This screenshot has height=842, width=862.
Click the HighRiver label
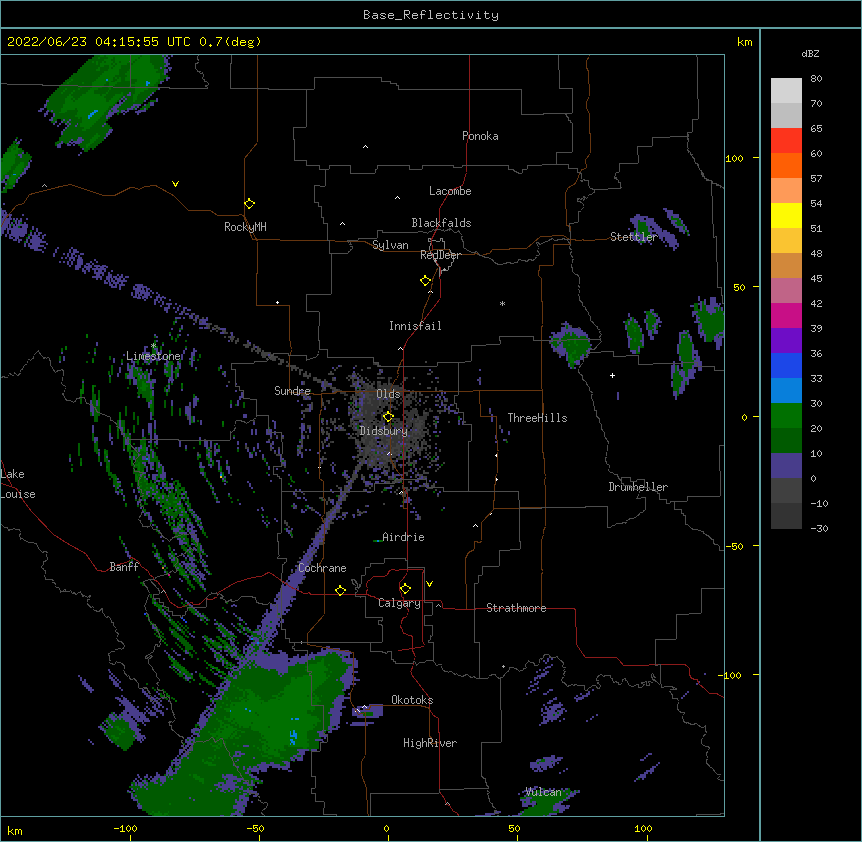(430, 743)
